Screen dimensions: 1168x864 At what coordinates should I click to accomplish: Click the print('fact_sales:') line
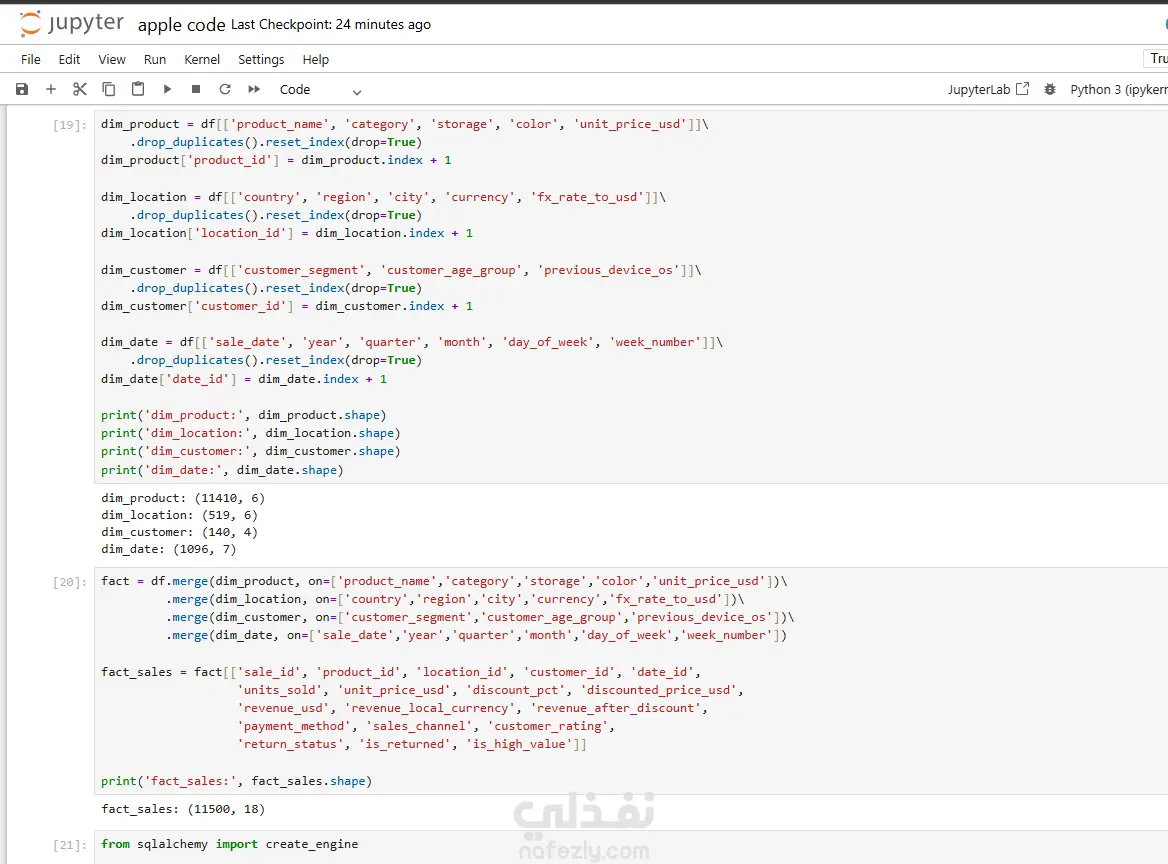(x=236, y=781)
